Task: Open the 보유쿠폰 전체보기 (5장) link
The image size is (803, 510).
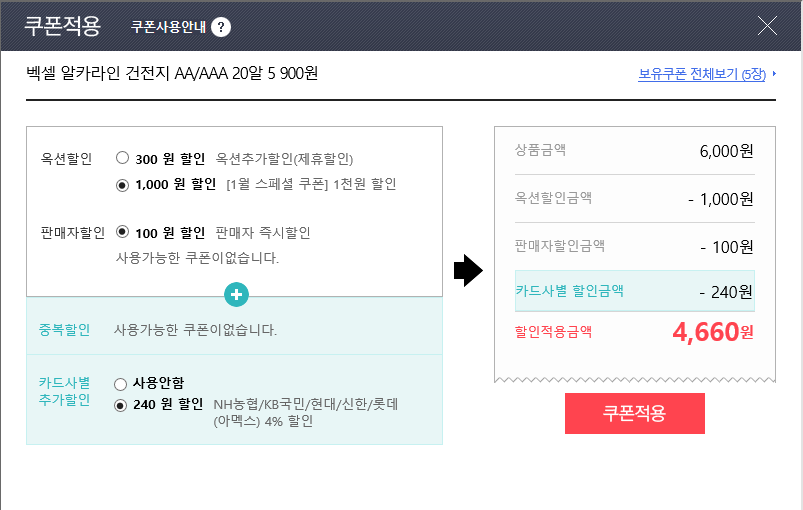Action: click(x=701, y=74)
